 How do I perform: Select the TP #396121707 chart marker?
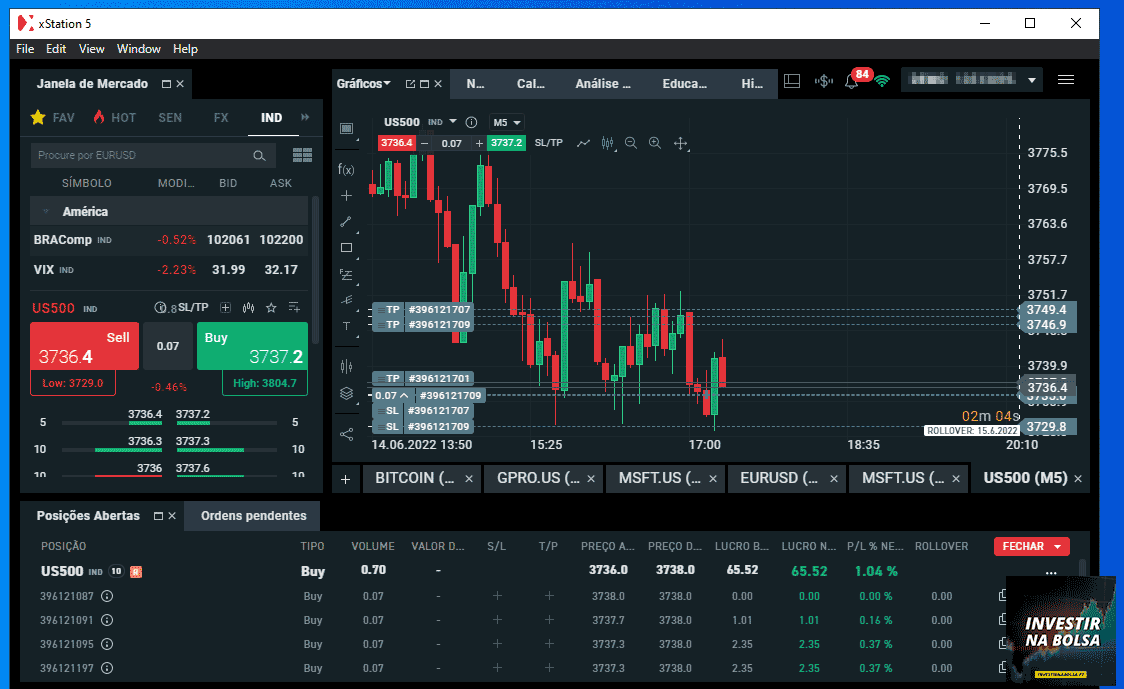[x=422, y=310]
